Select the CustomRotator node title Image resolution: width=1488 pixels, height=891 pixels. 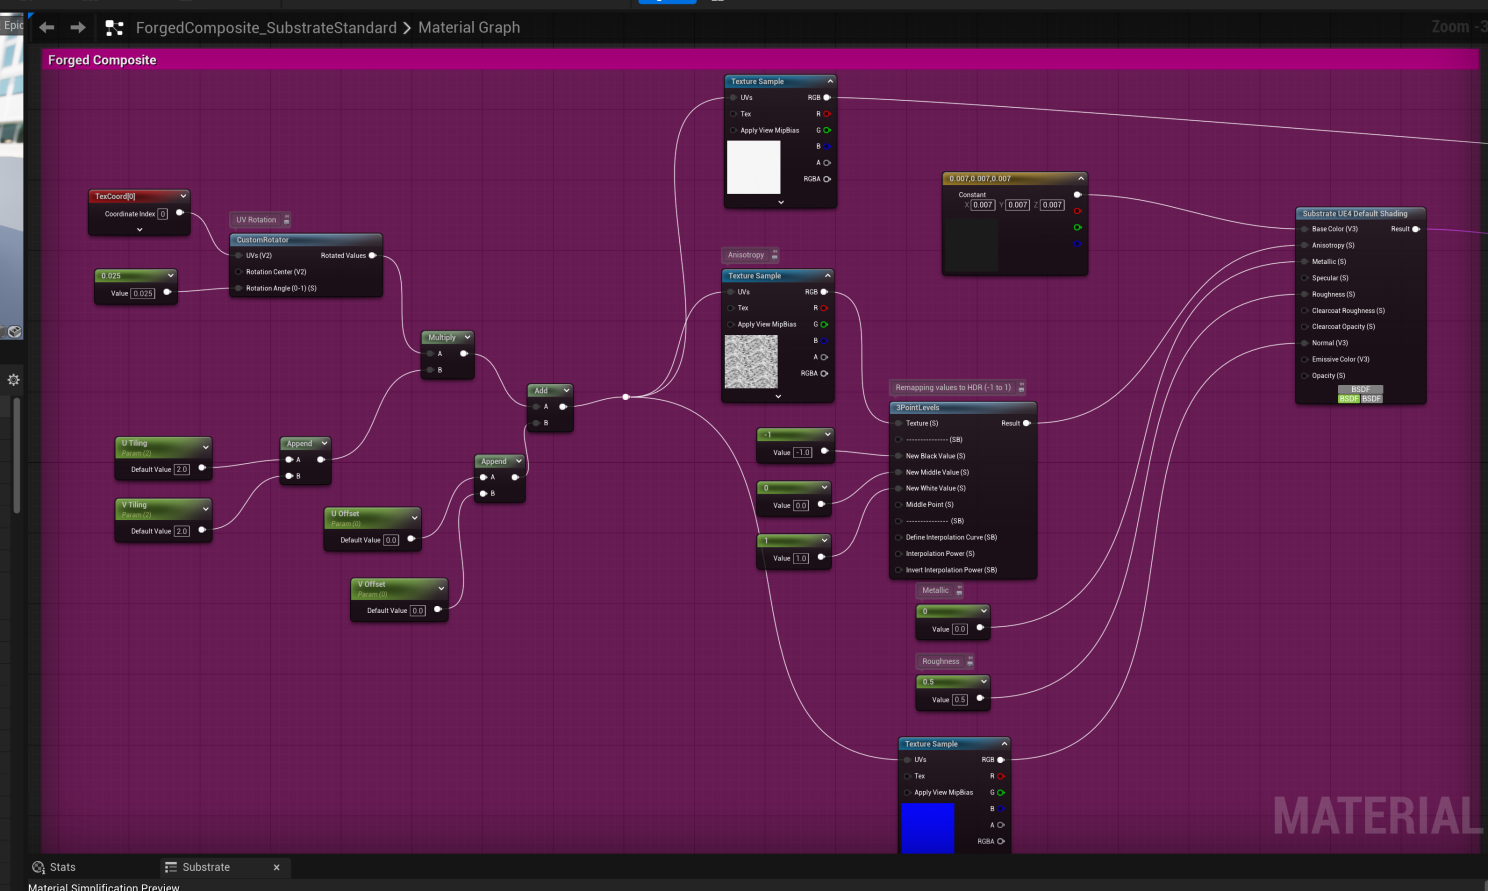[x=262, y=240]
